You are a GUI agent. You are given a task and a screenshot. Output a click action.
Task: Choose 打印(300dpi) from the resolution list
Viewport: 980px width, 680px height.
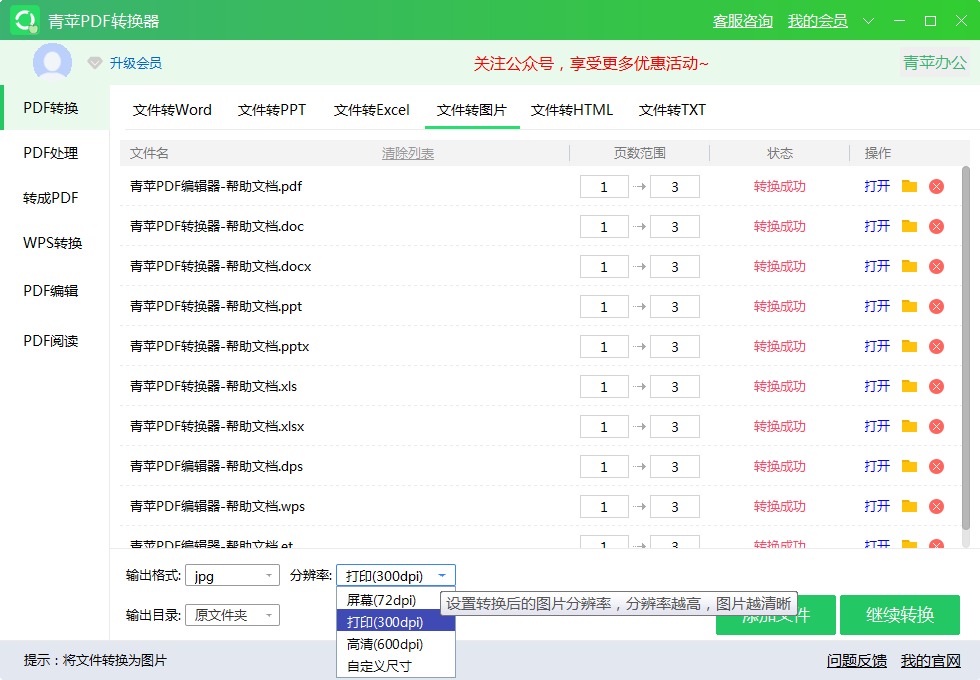click(396, 622)
